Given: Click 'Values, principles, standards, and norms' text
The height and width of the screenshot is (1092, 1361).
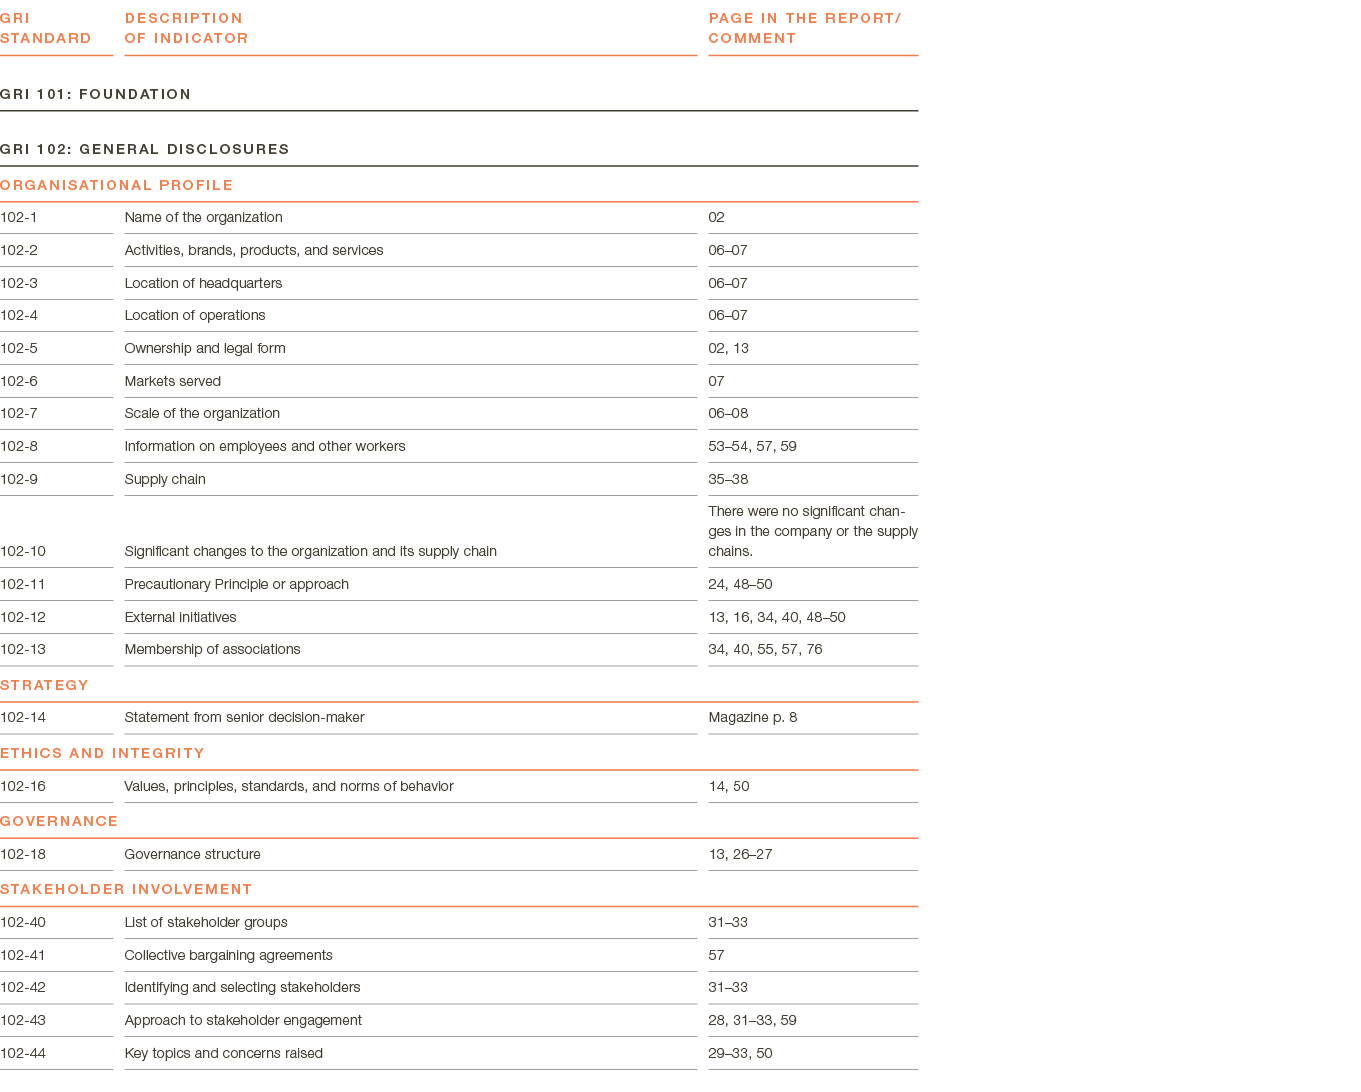Looking at the screenshot, I should [289, 786].
